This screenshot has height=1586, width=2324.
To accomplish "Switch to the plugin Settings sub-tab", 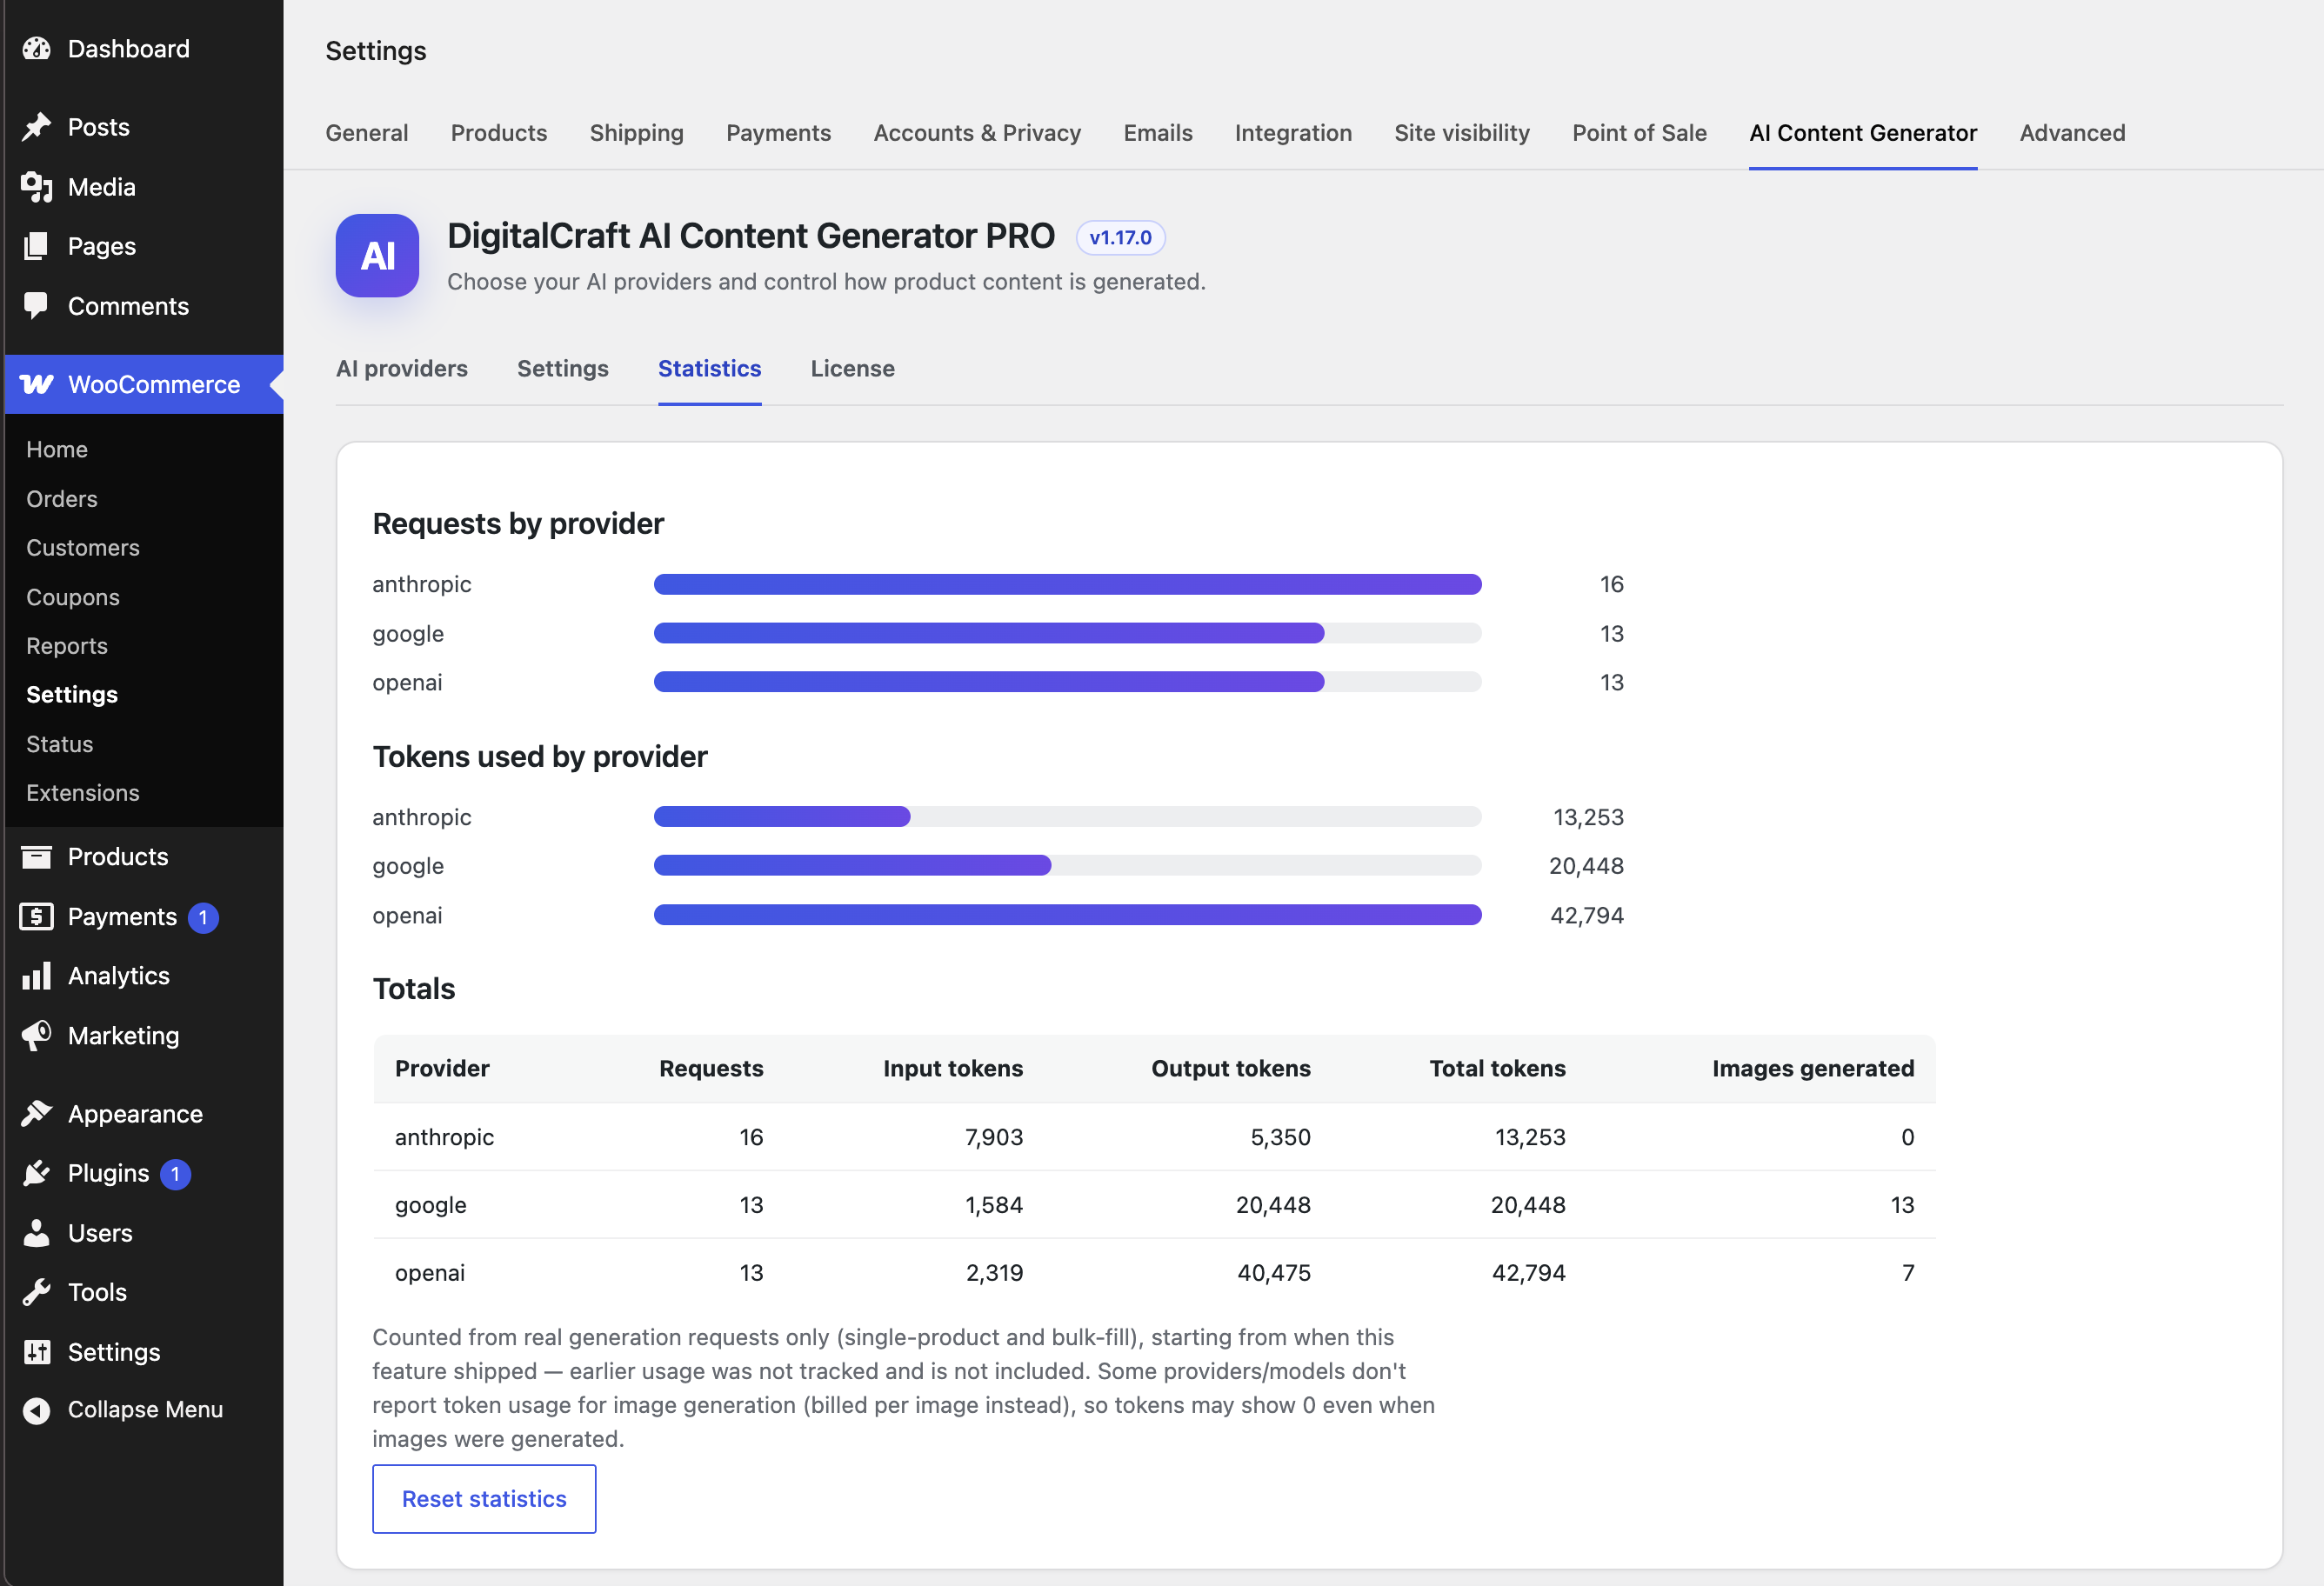I will [x=563, y=369].
